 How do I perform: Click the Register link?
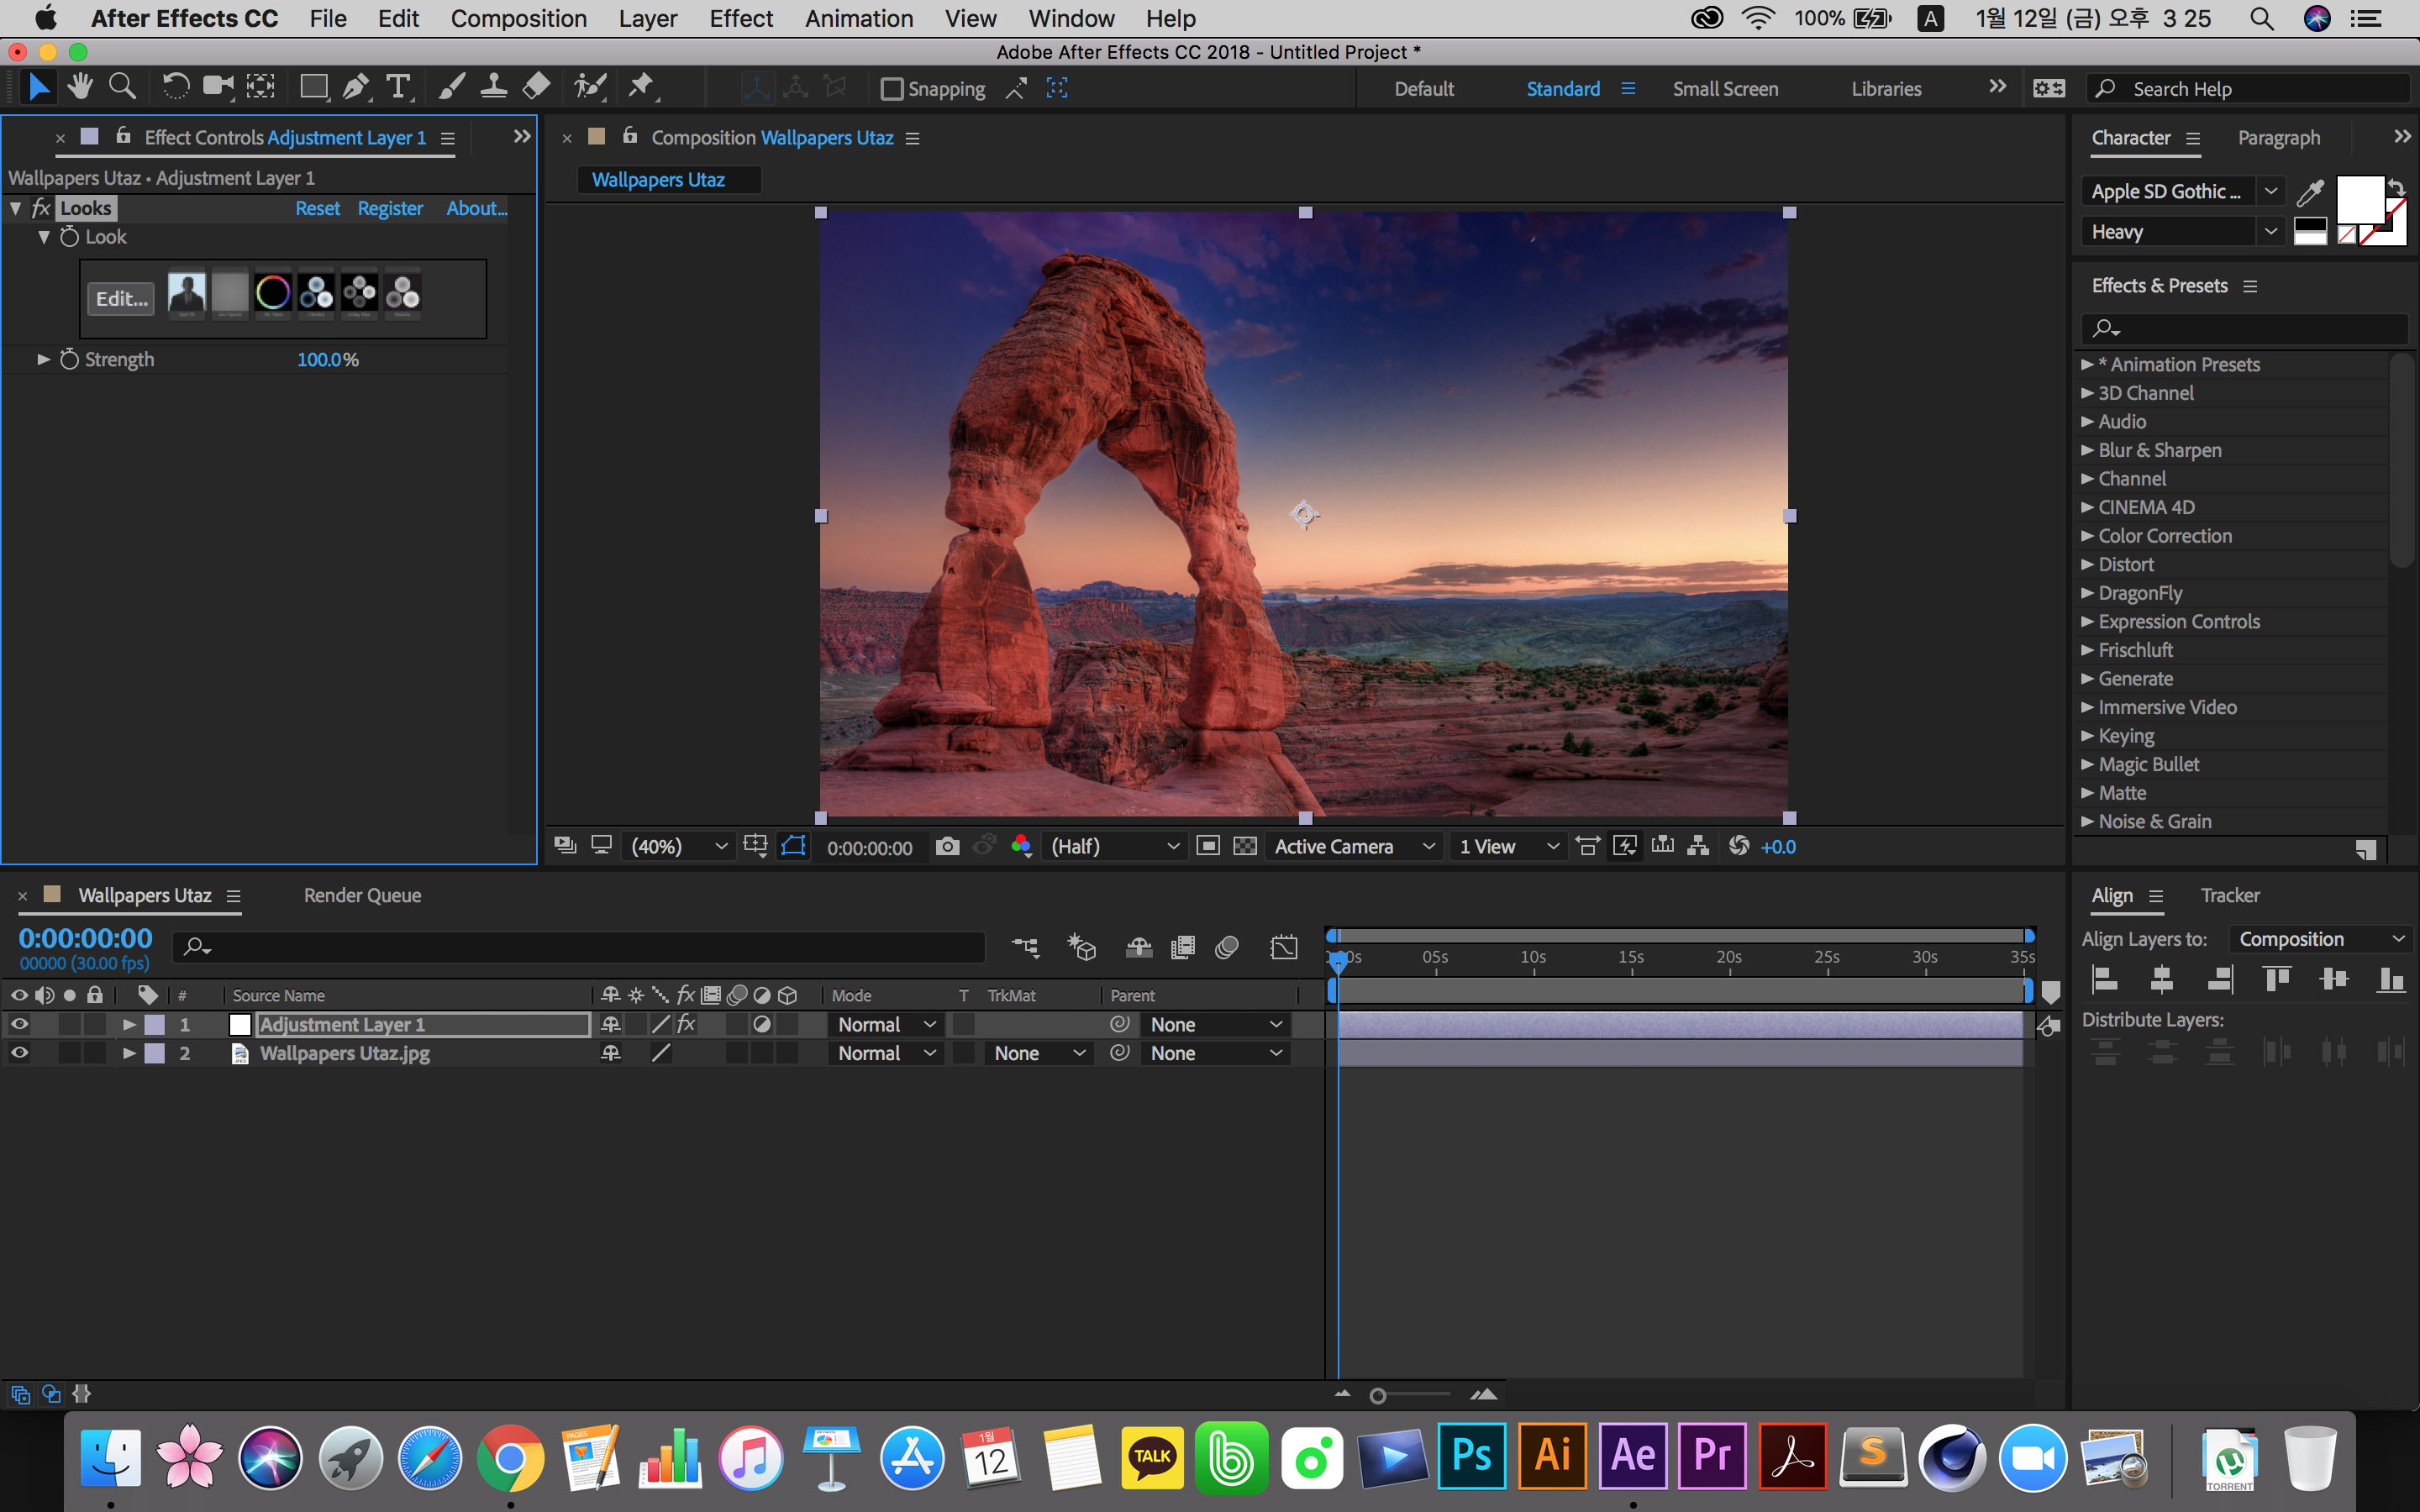click(x=390, y=208)
